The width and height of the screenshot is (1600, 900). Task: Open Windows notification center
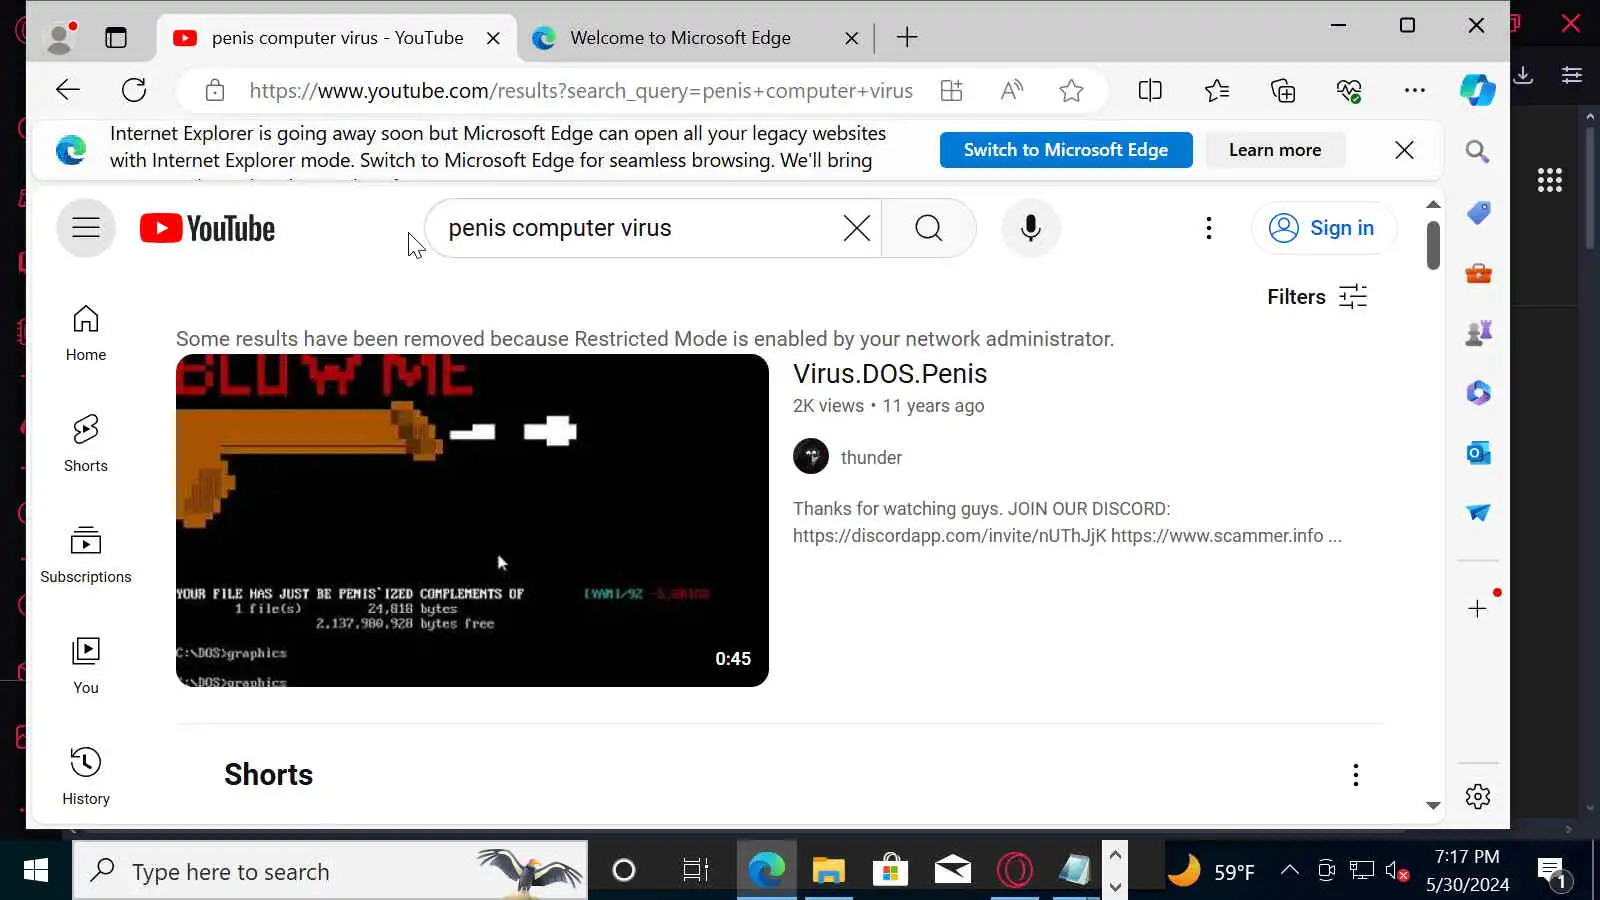1554,872
